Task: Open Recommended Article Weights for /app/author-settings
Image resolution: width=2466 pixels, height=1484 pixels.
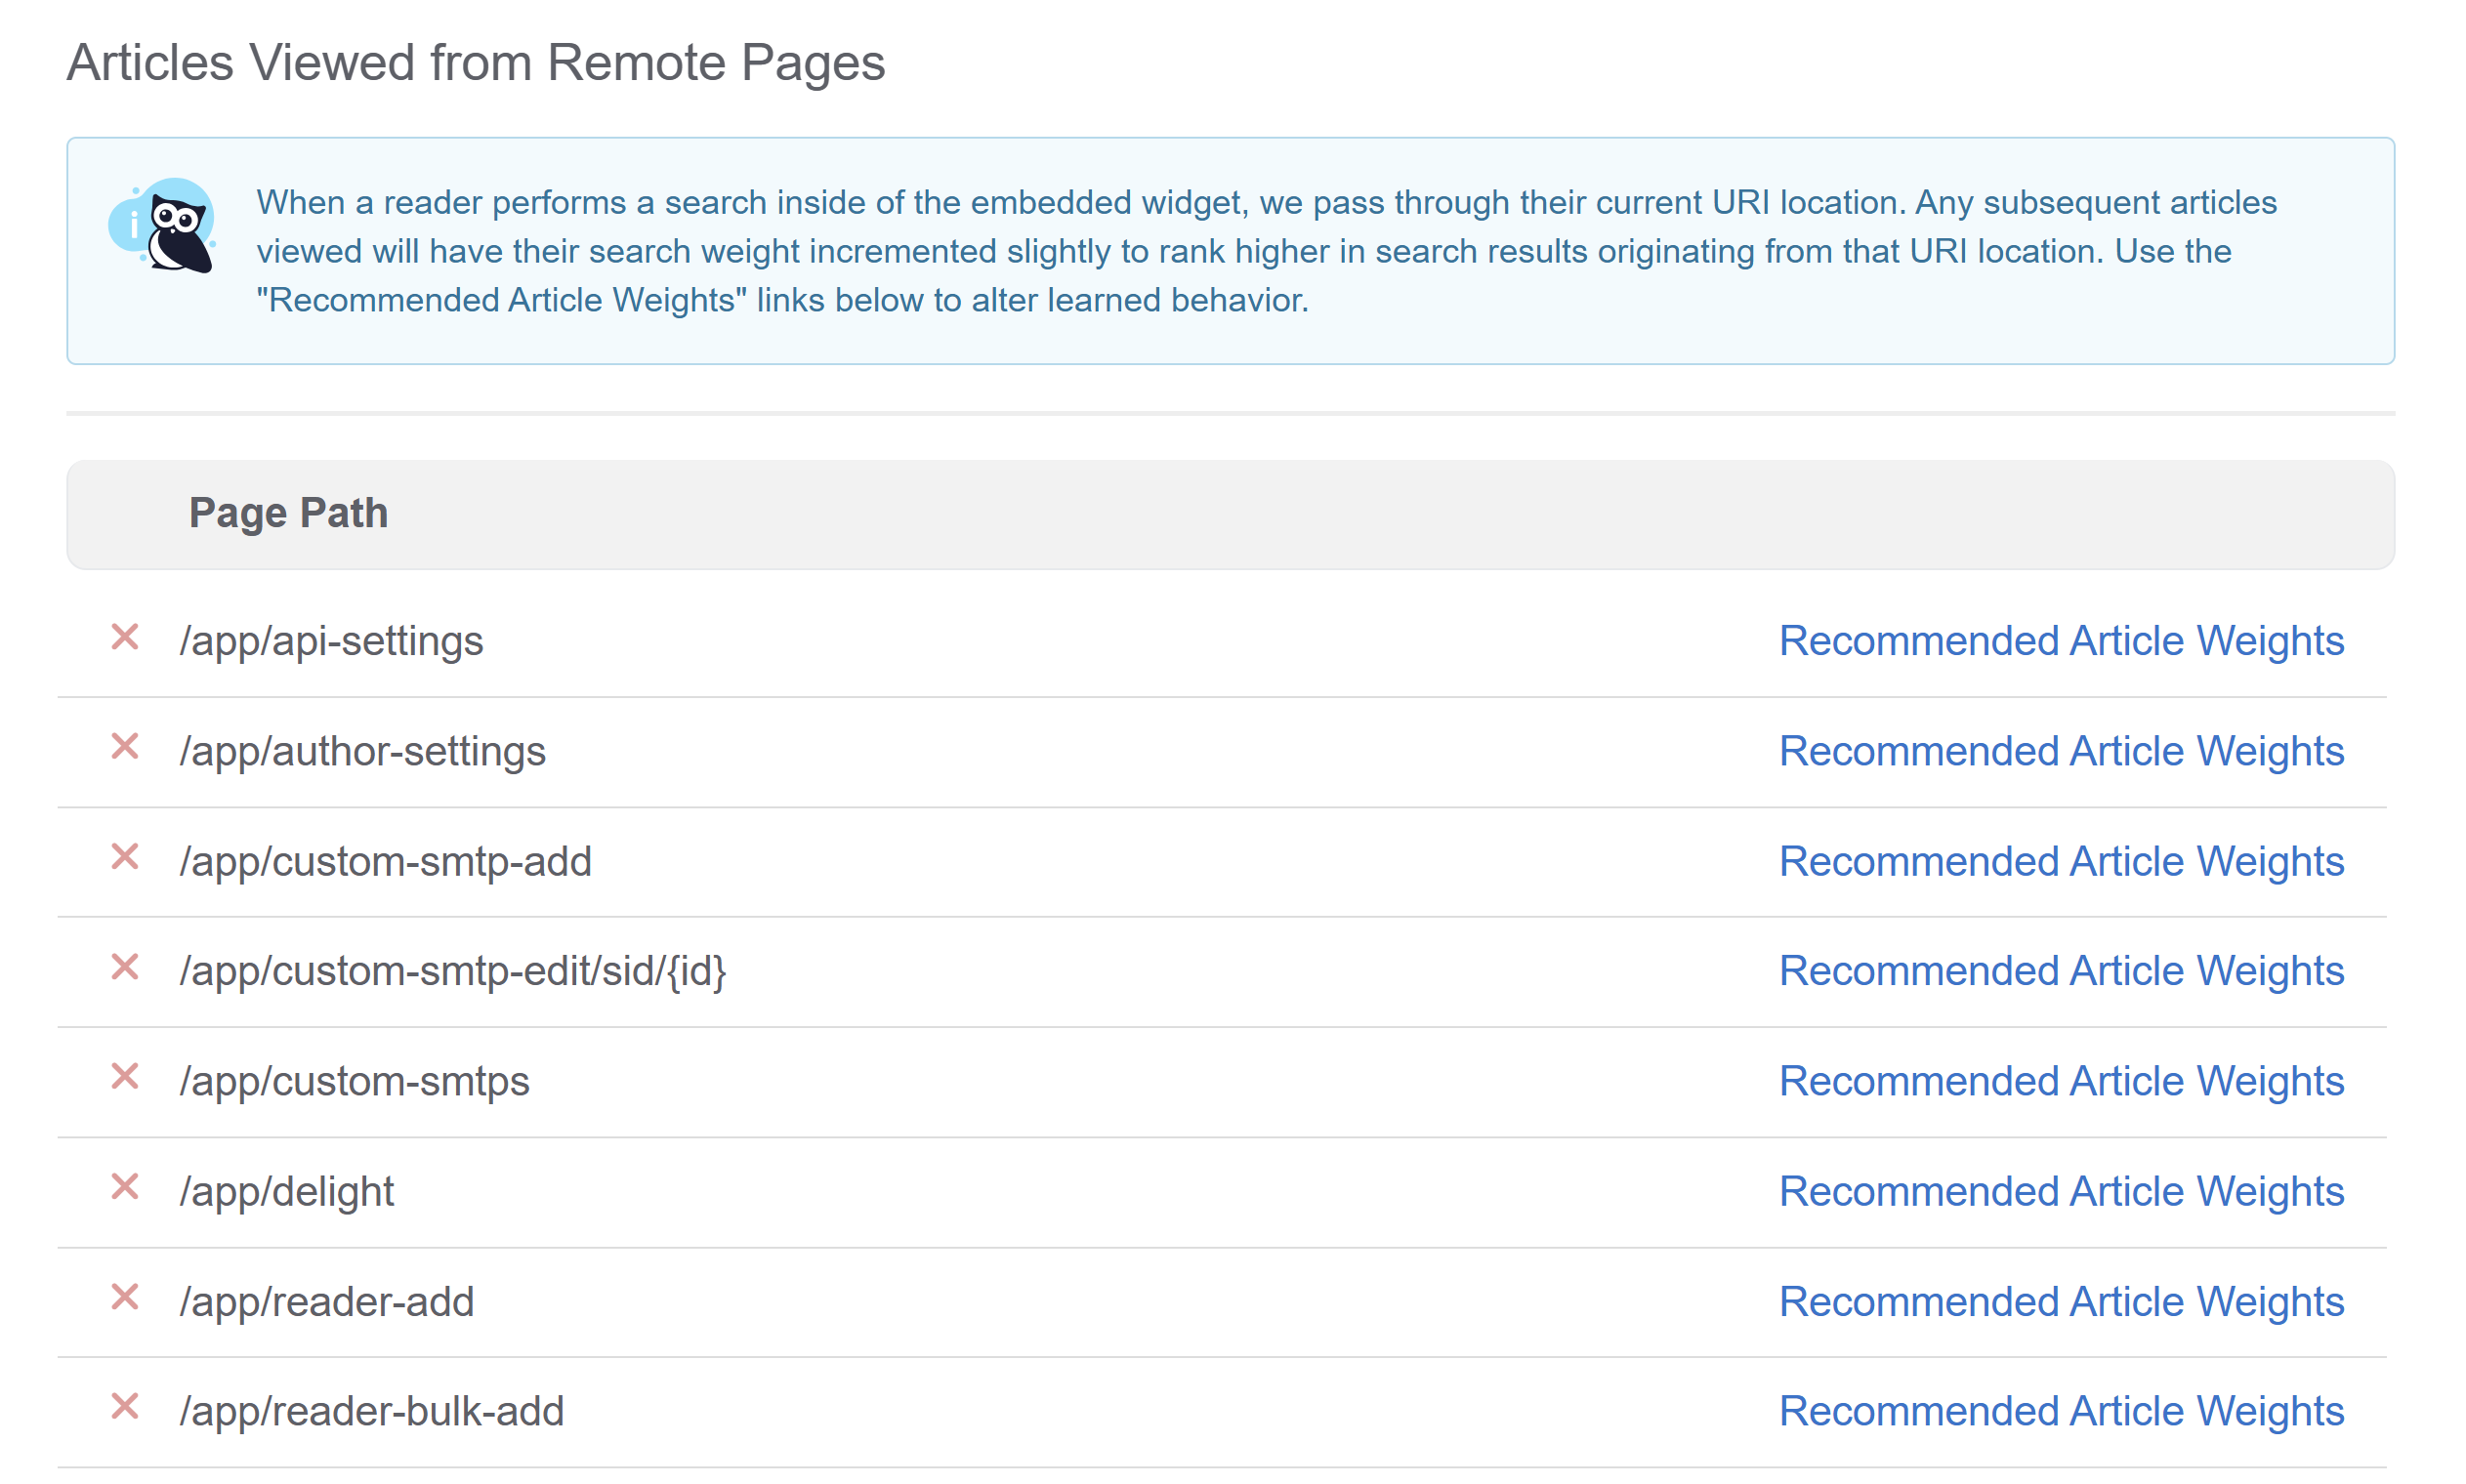Action: pyautogui.click(x=2060, y=751)
